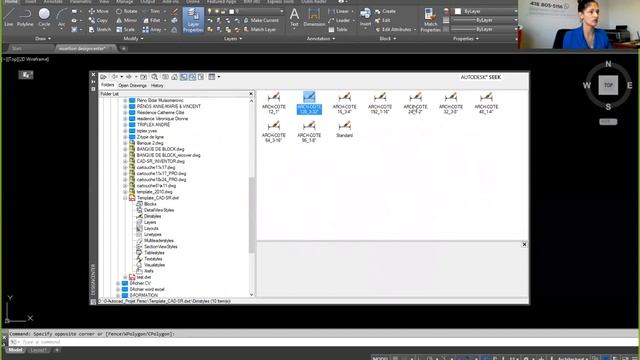Toggle DesignCenter palette auto-hide
The image size is (640, 360).
point(93,82)
